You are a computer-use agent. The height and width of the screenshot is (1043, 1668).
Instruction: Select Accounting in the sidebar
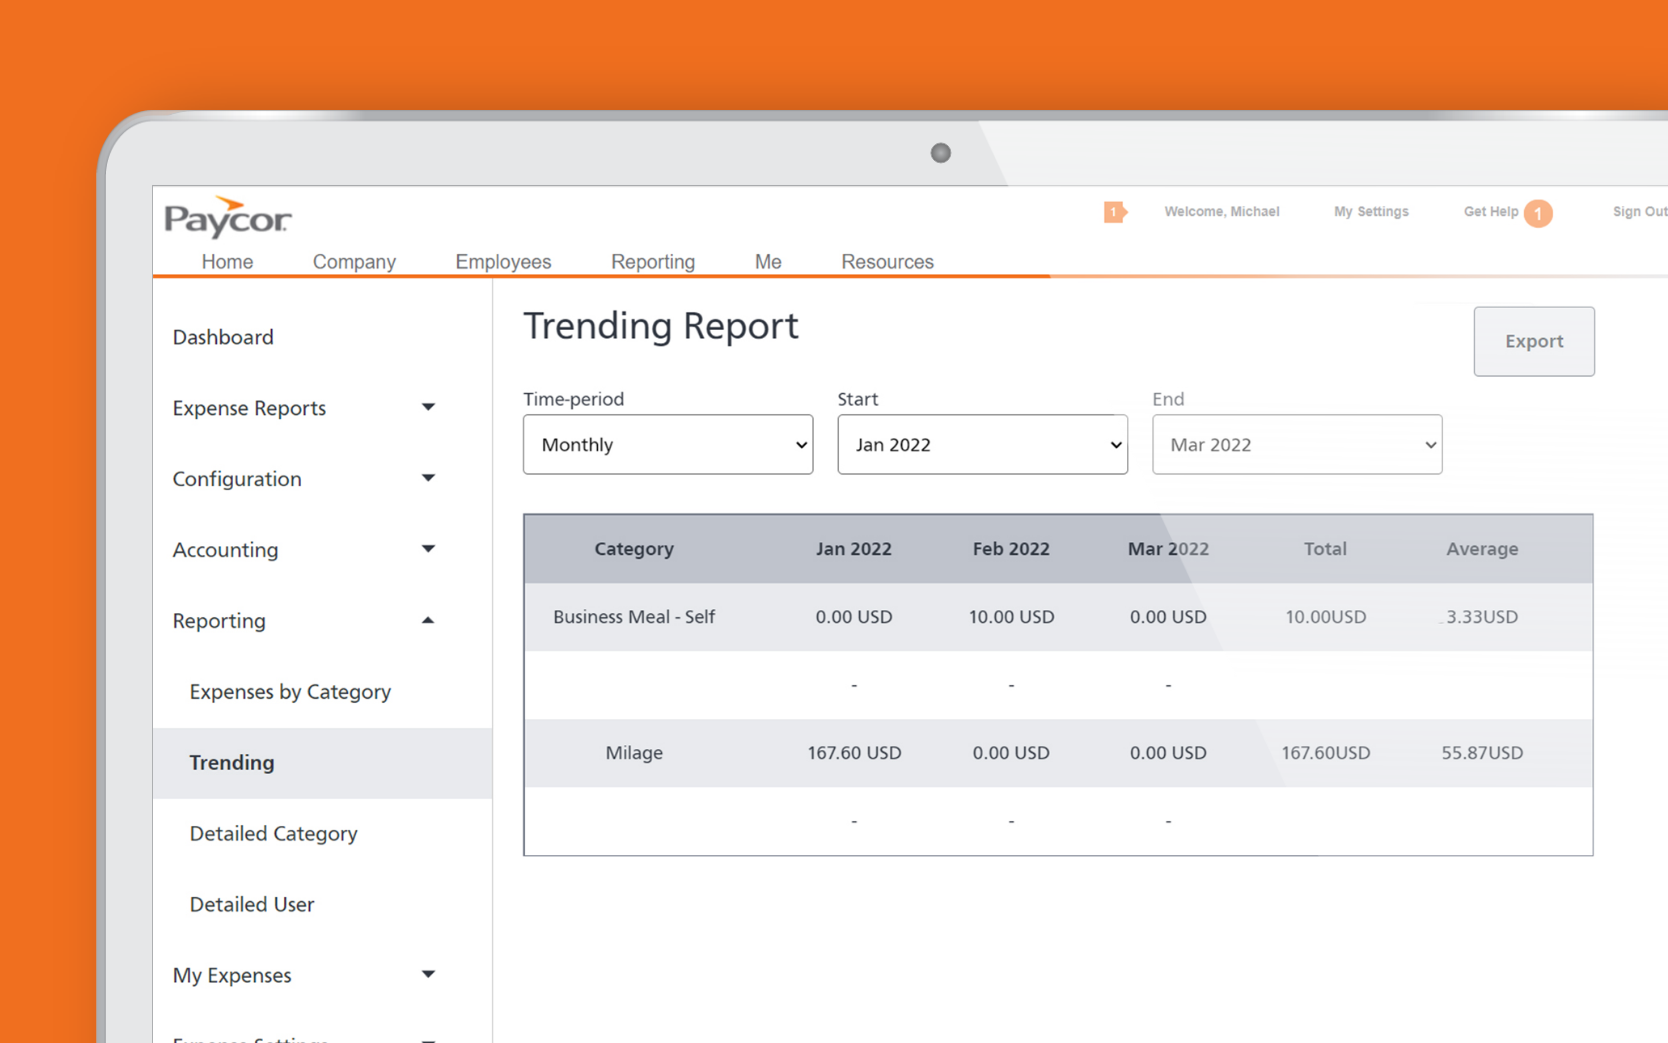click(225, 550)
